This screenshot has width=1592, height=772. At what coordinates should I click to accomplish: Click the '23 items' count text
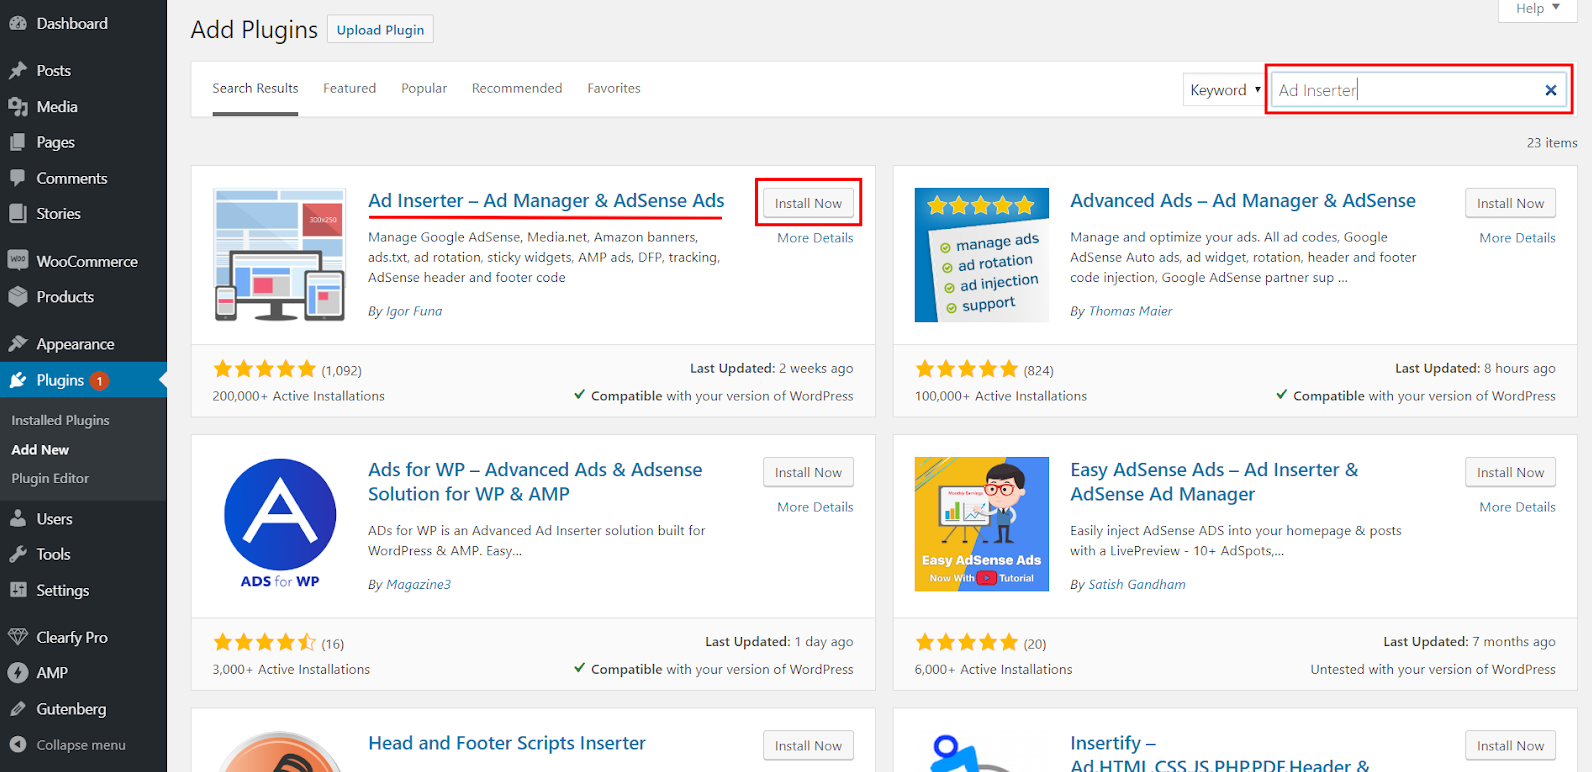[x=1552, y=143]
